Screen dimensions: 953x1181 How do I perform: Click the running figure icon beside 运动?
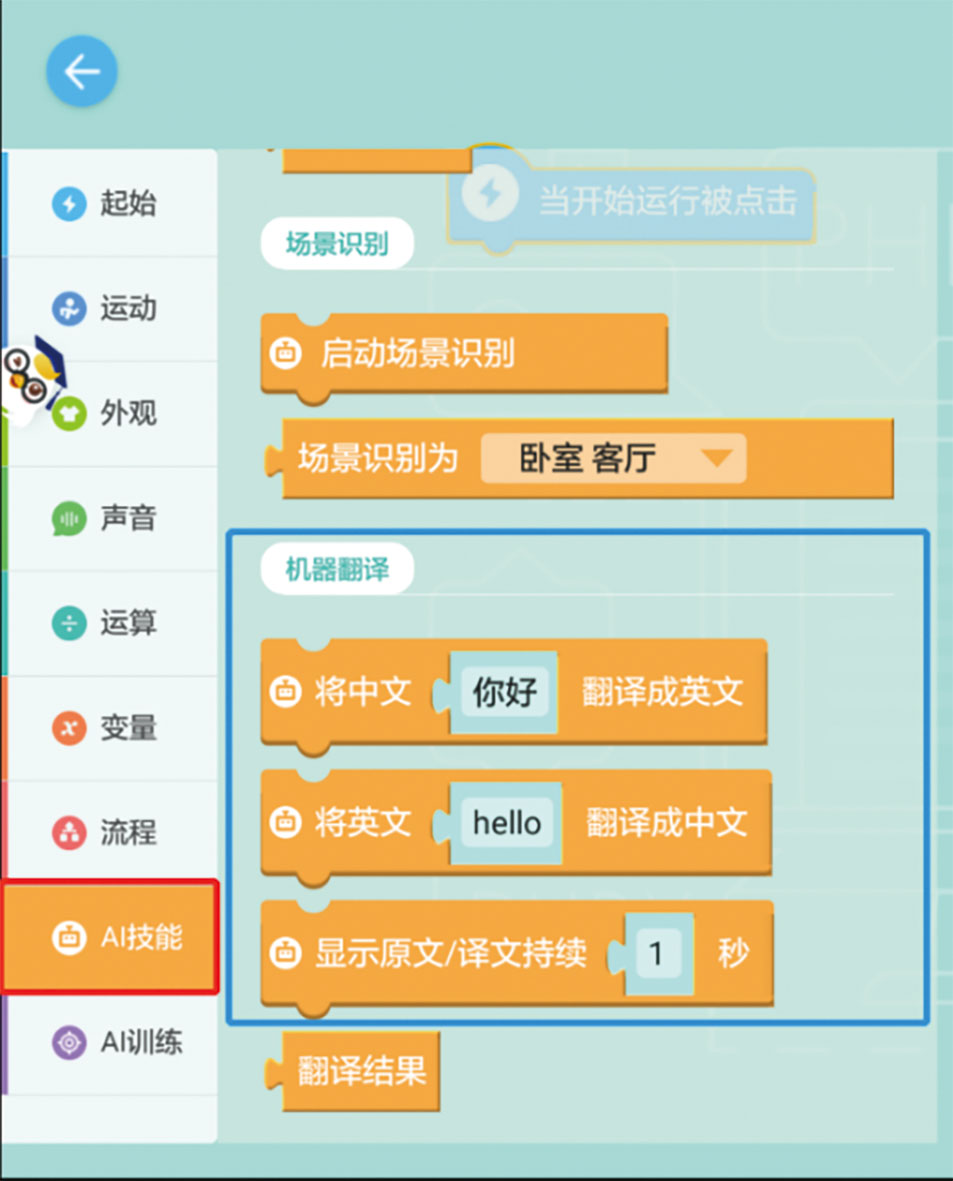69,308
